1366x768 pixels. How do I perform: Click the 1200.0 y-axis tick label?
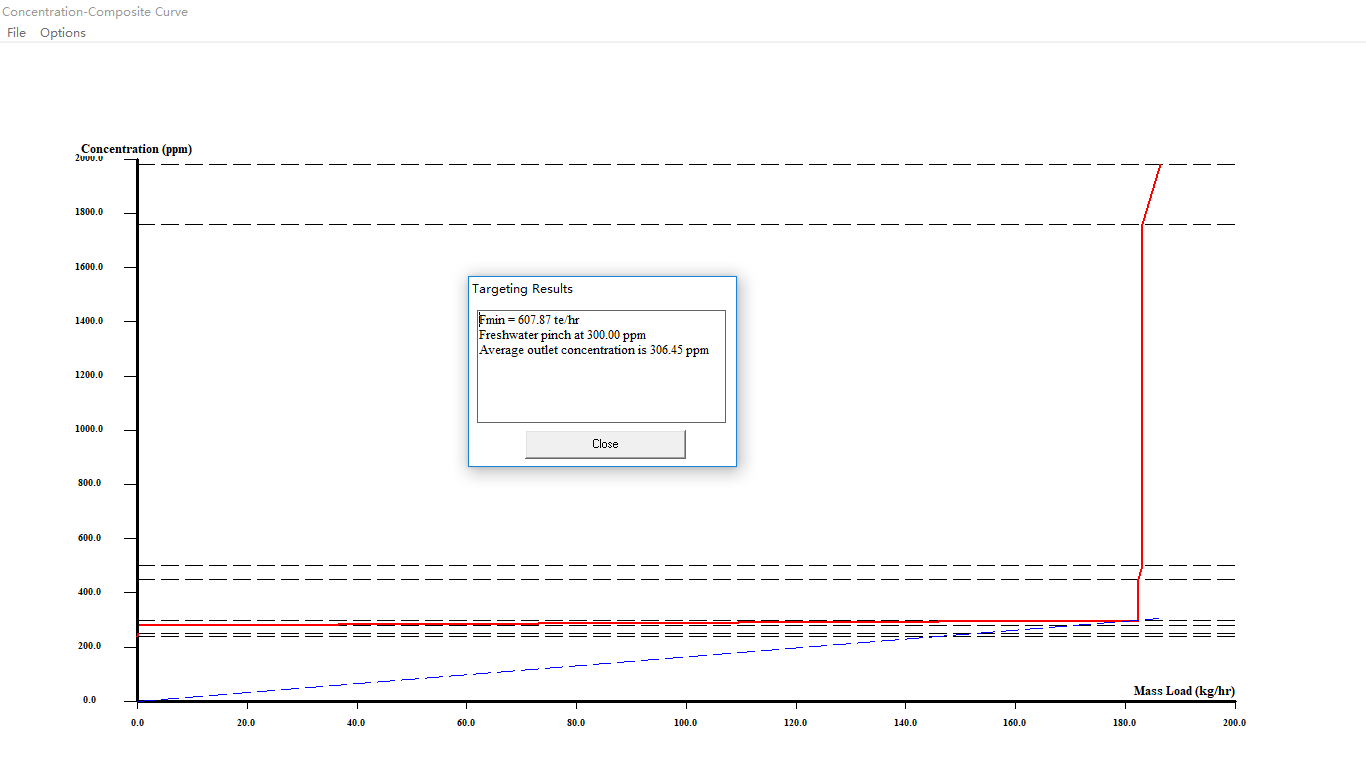pos(89,375)
